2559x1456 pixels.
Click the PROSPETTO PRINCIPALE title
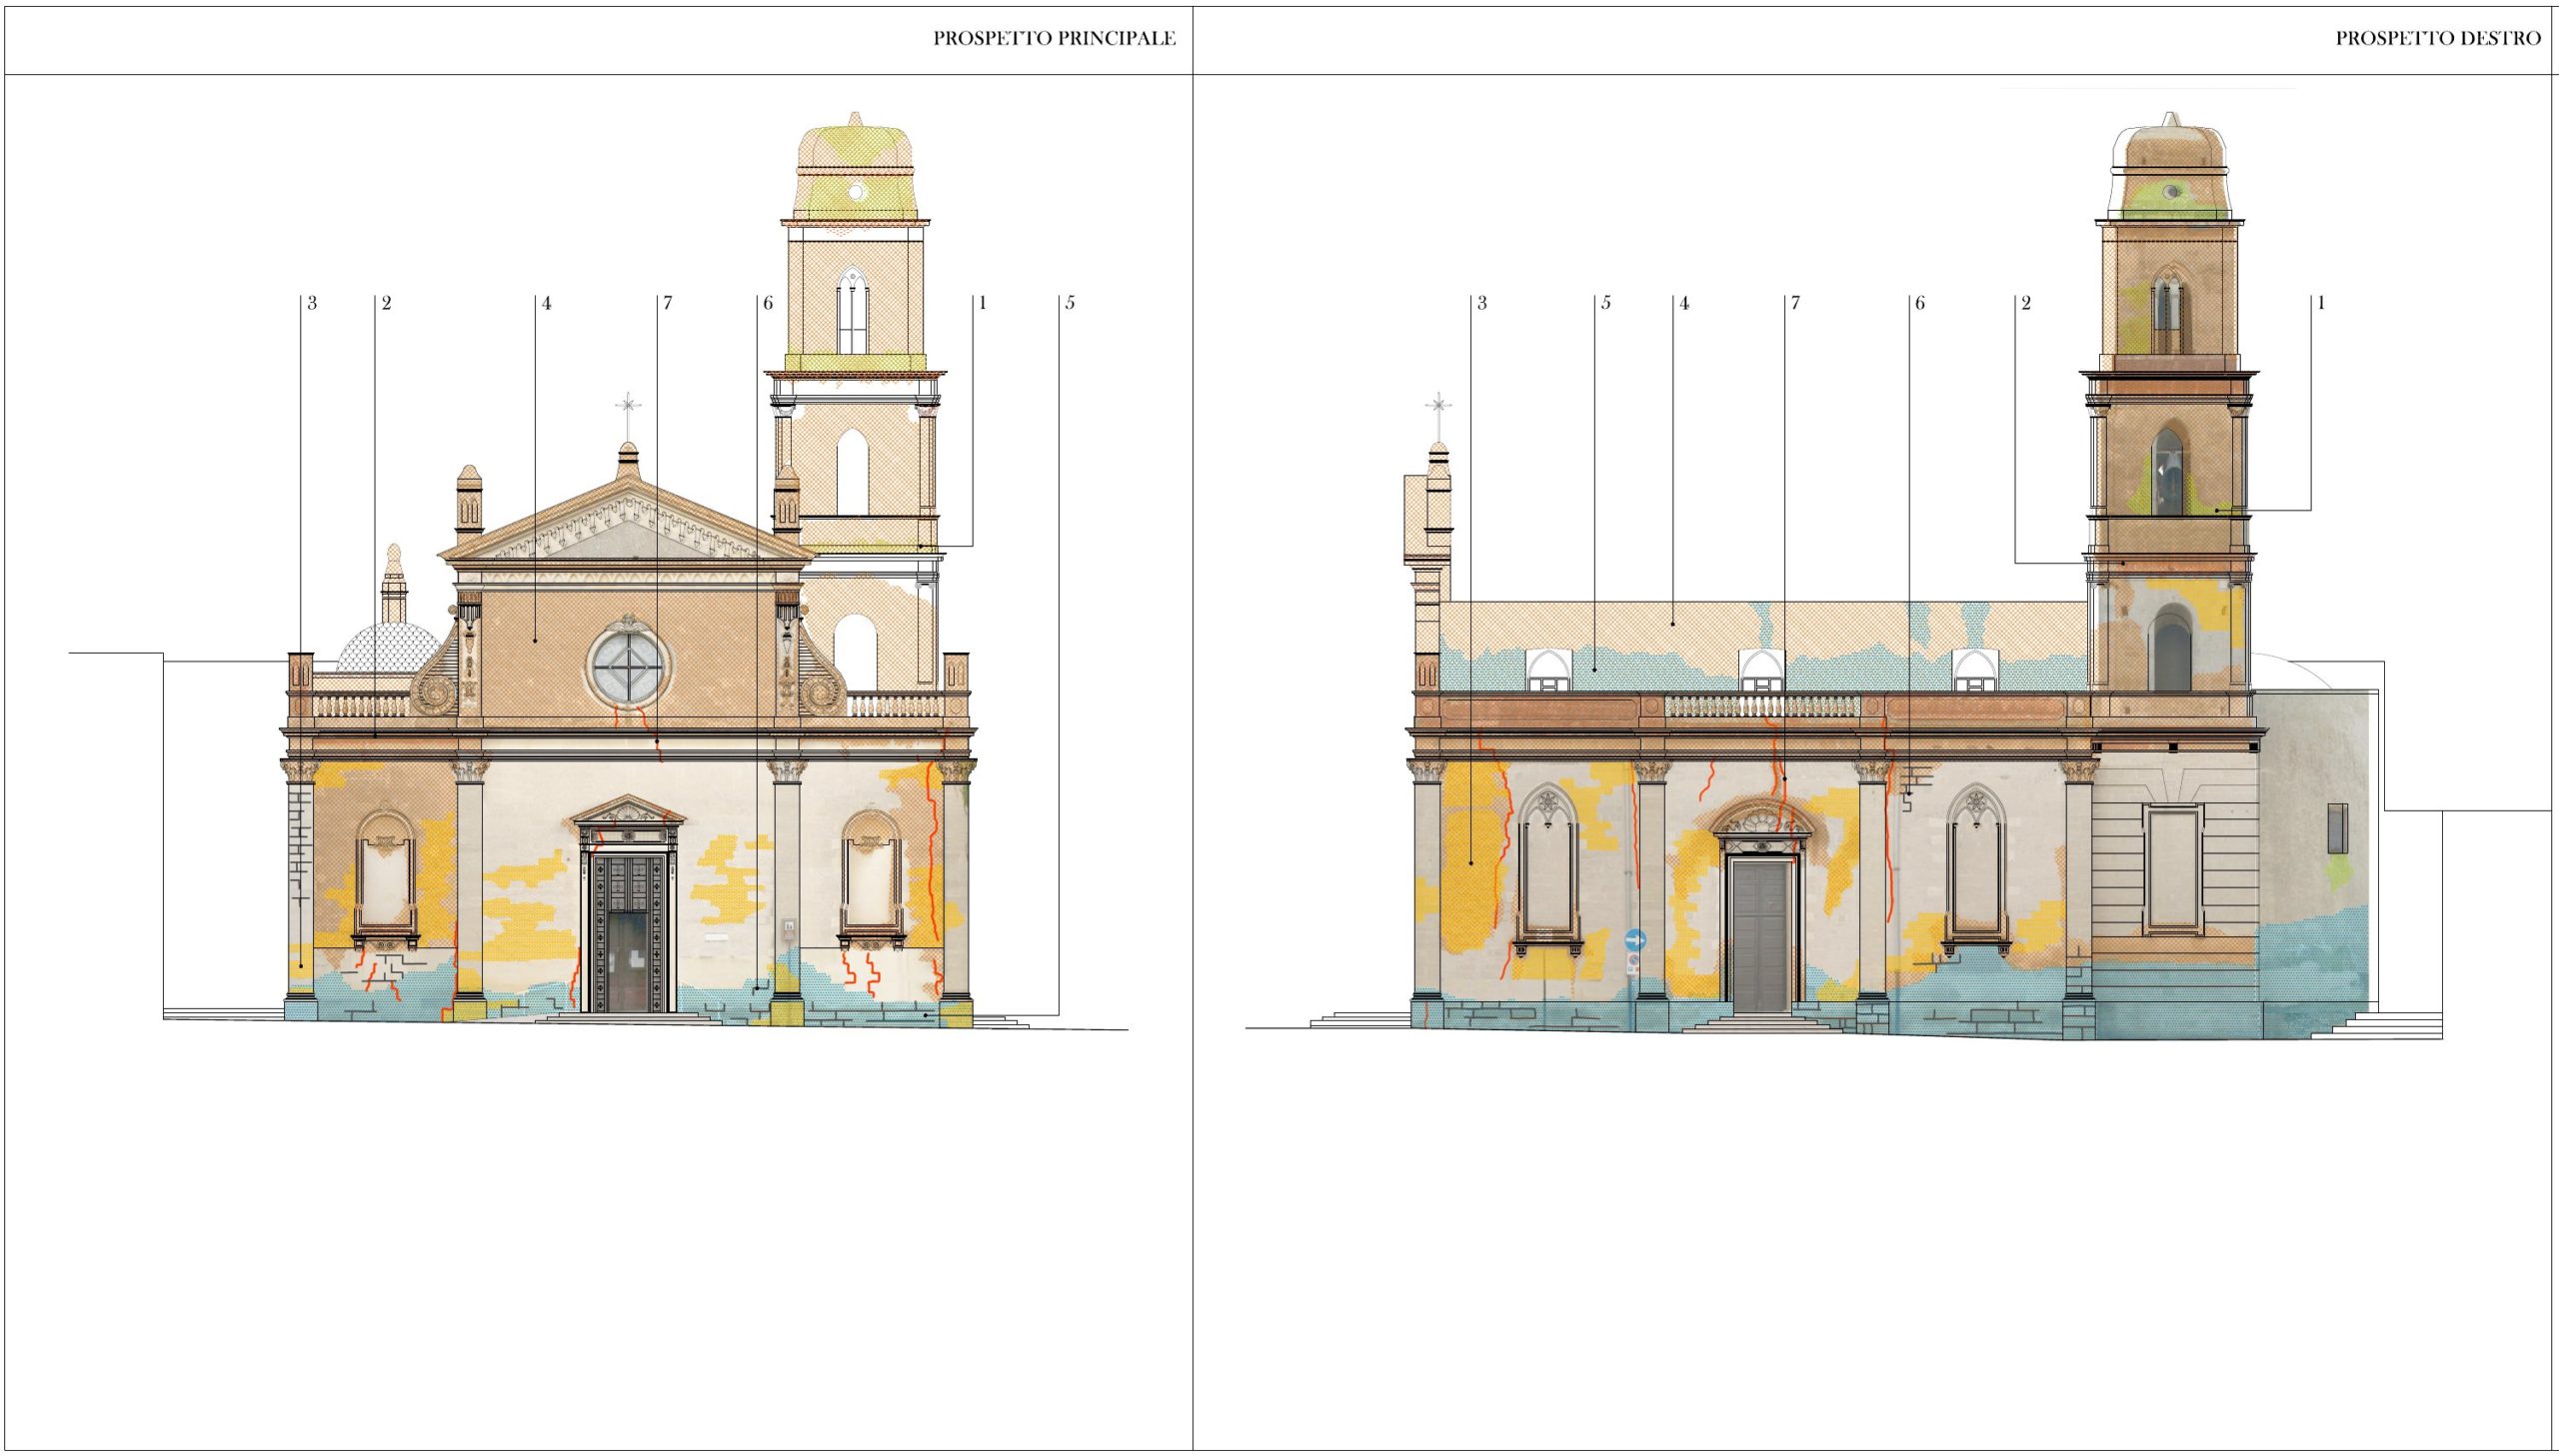pos(1054,38)
